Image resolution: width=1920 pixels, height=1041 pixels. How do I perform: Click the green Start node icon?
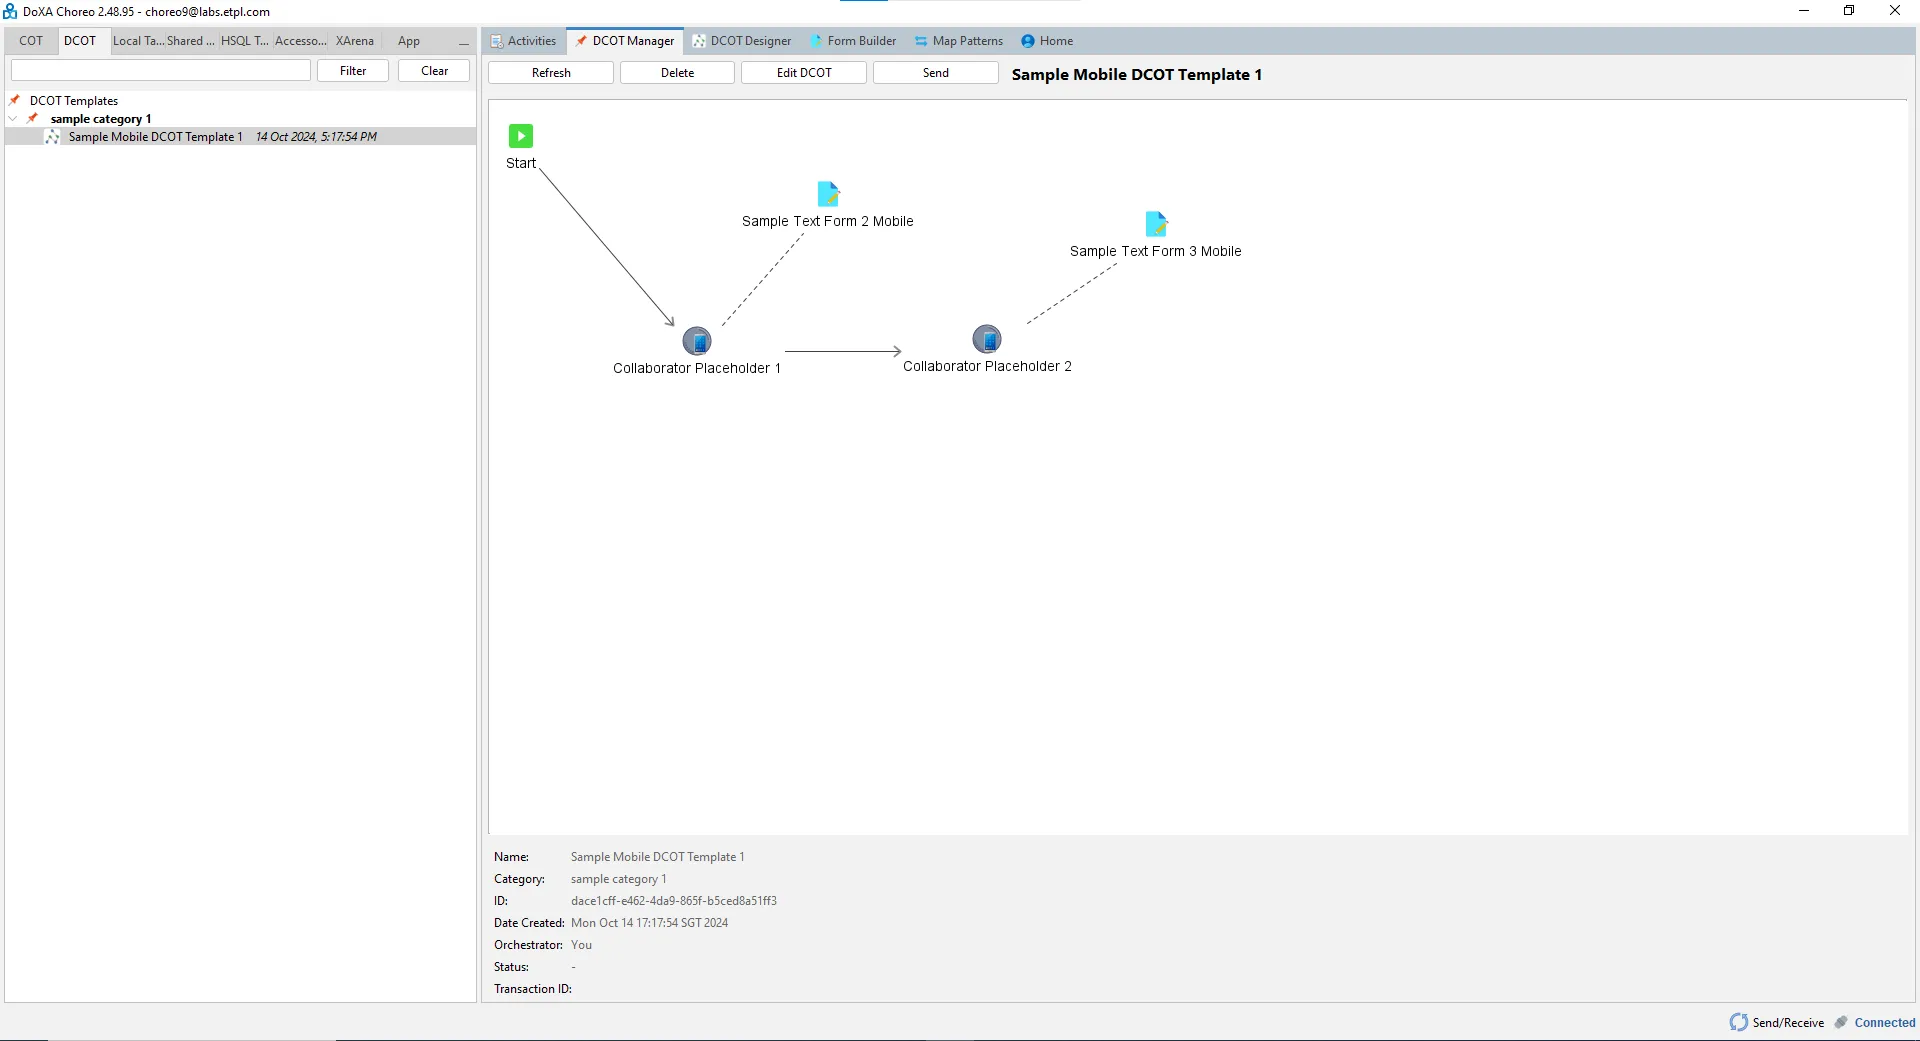520,136
